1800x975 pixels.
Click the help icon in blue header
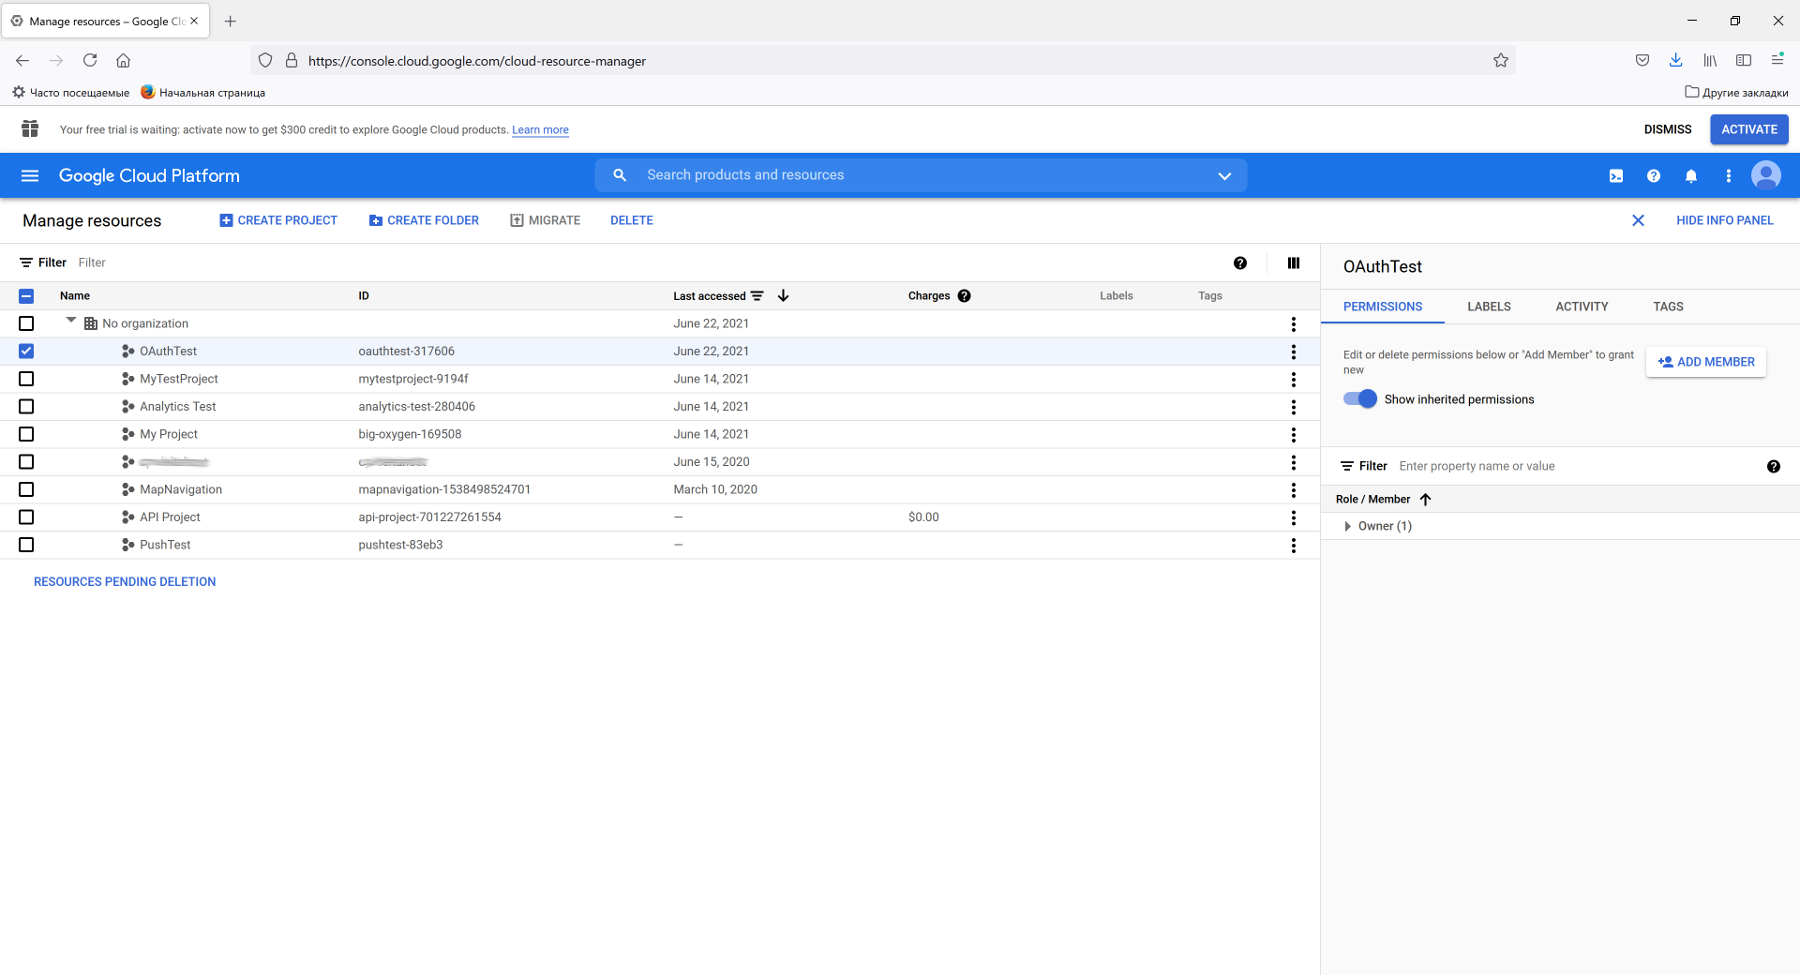coord(1653,176)
